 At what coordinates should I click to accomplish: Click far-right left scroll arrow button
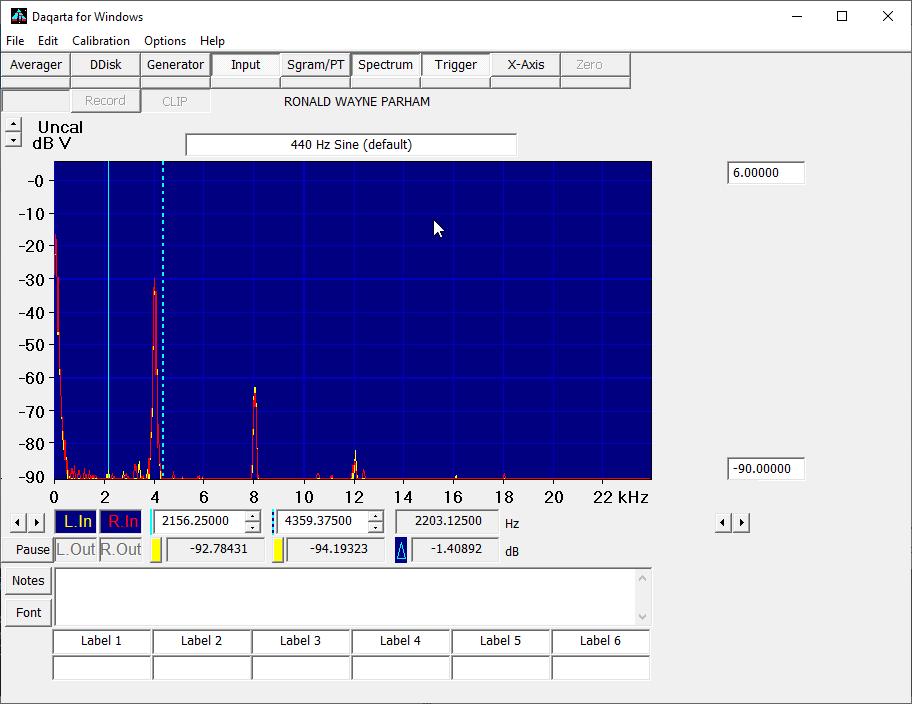point(723,522)
